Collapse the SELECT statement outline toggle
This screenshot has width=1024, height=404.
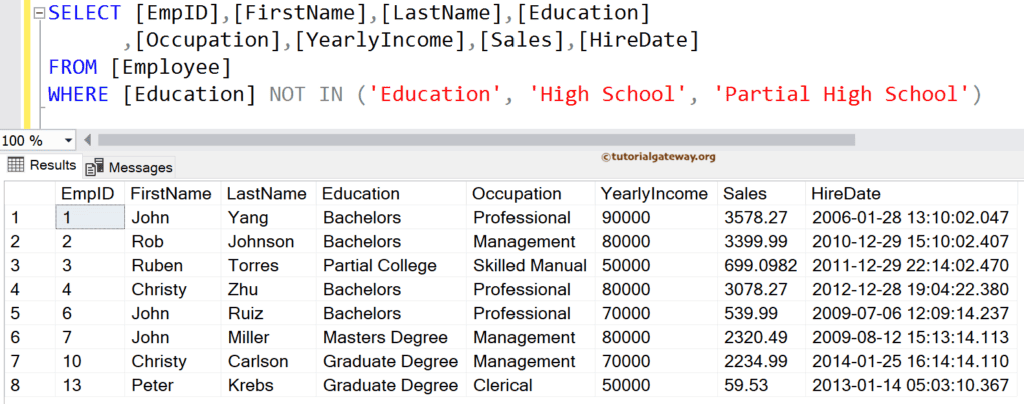39,13
